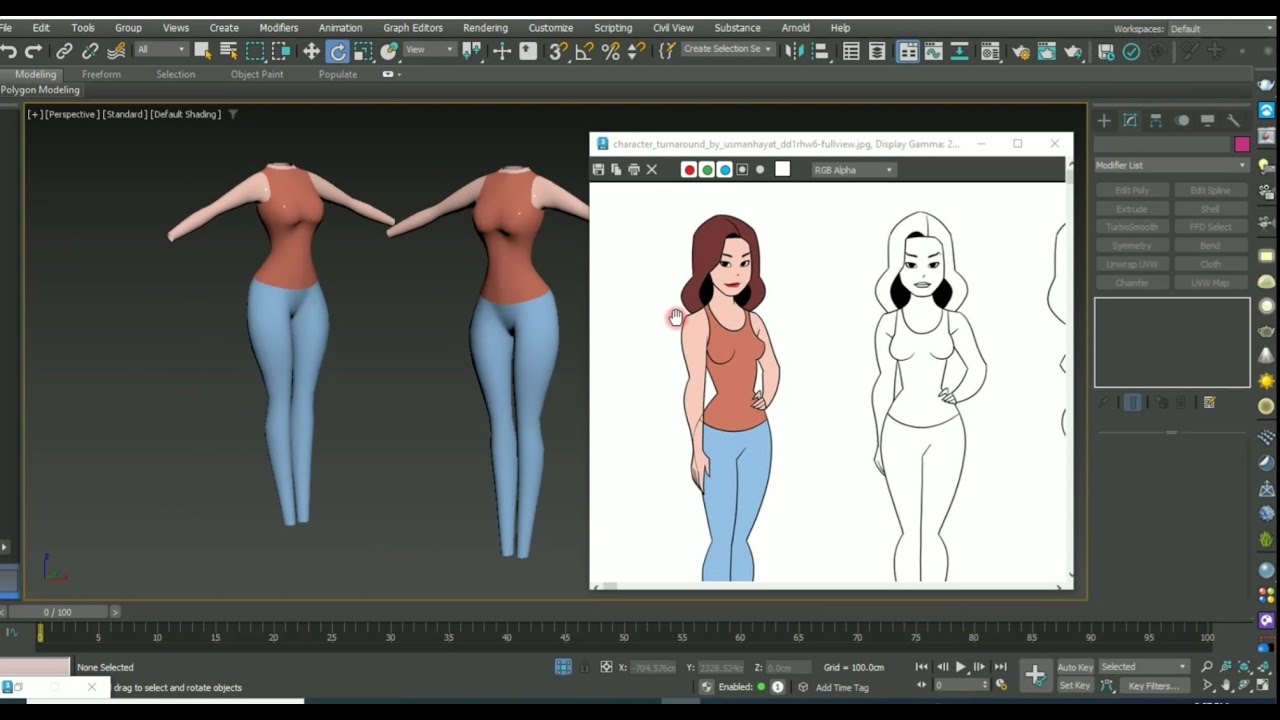Click white color swatch in image window

coord(782,169)
